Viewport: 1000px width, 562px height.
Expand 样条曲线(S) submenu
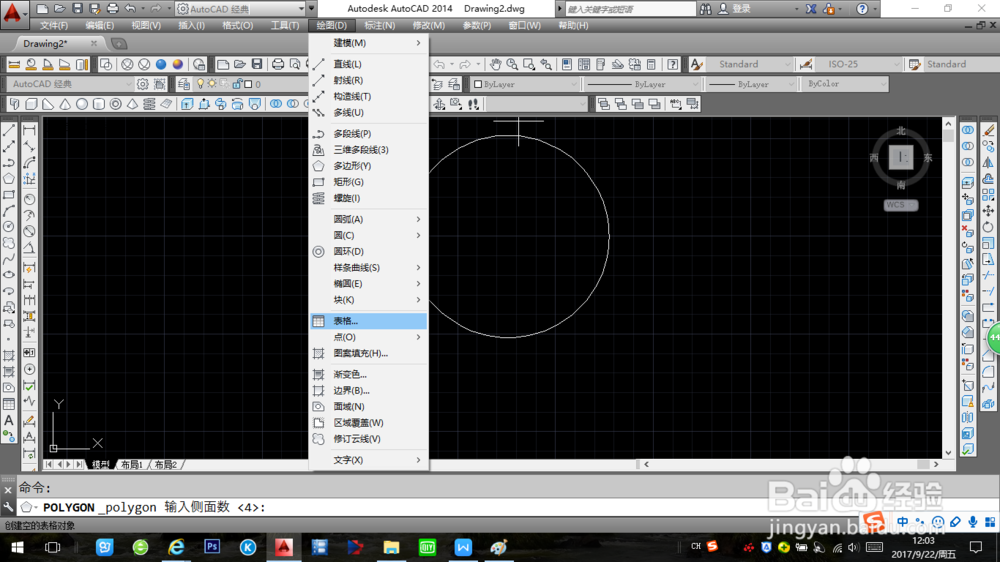pyautogui.click(x=369, y=267)
